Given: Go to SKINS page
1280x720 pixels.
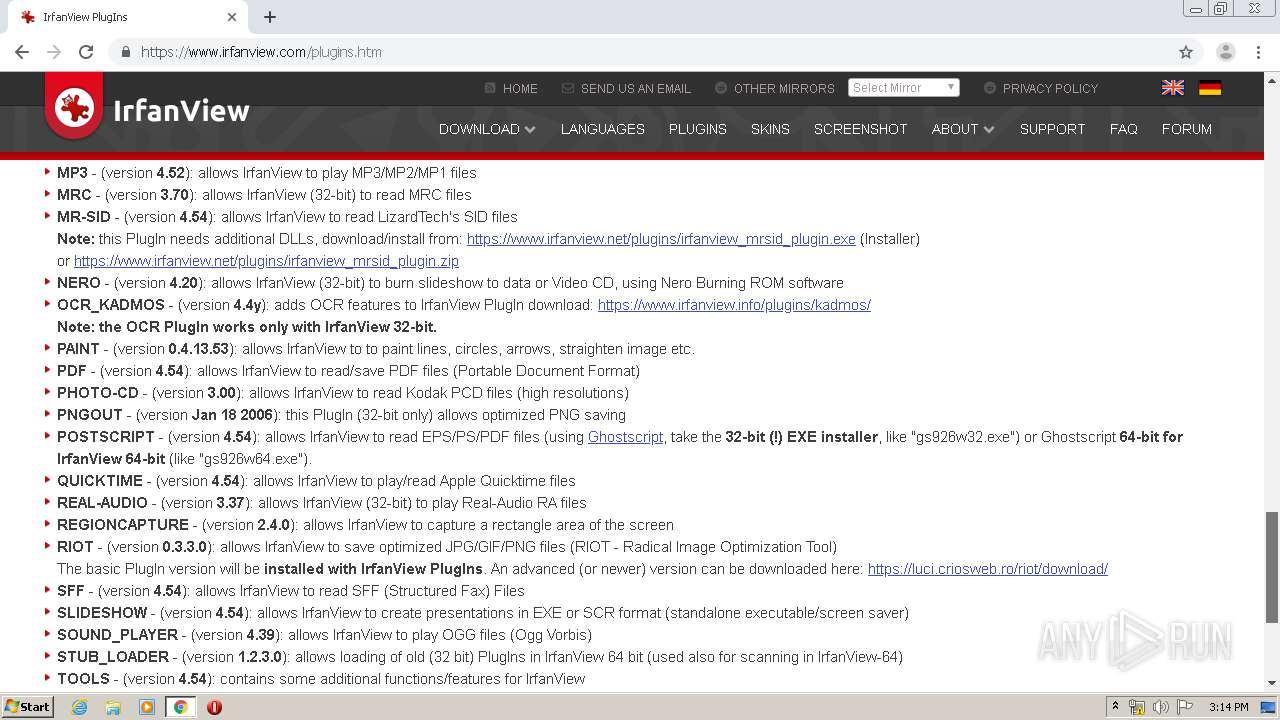Looking at the screenshot, I should pos(770,129).
